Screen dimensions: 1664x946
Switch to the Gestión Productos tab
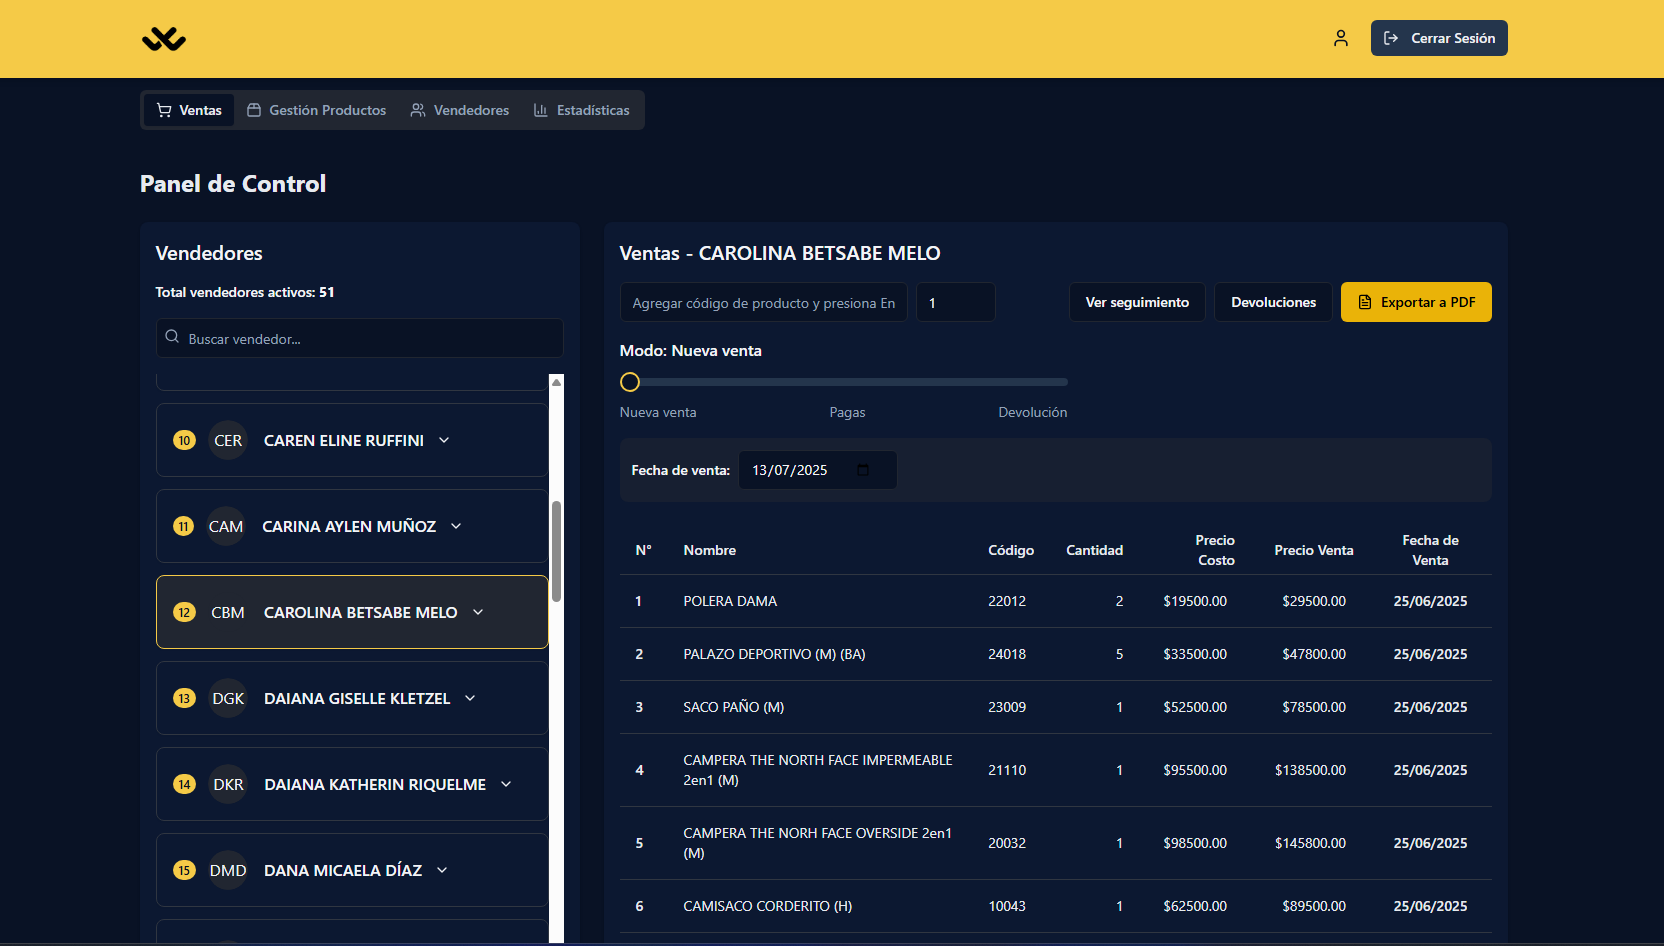click(x=317, y=110)
